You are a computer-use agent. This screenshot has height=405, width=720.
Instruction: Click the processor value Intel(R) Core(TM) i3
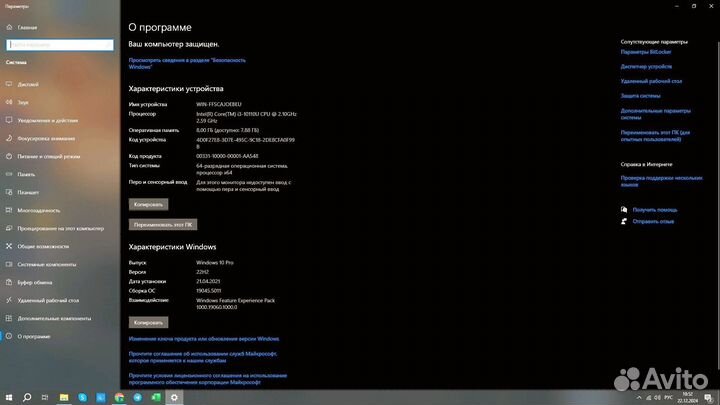pyautogui.click(x=247, y=117)
